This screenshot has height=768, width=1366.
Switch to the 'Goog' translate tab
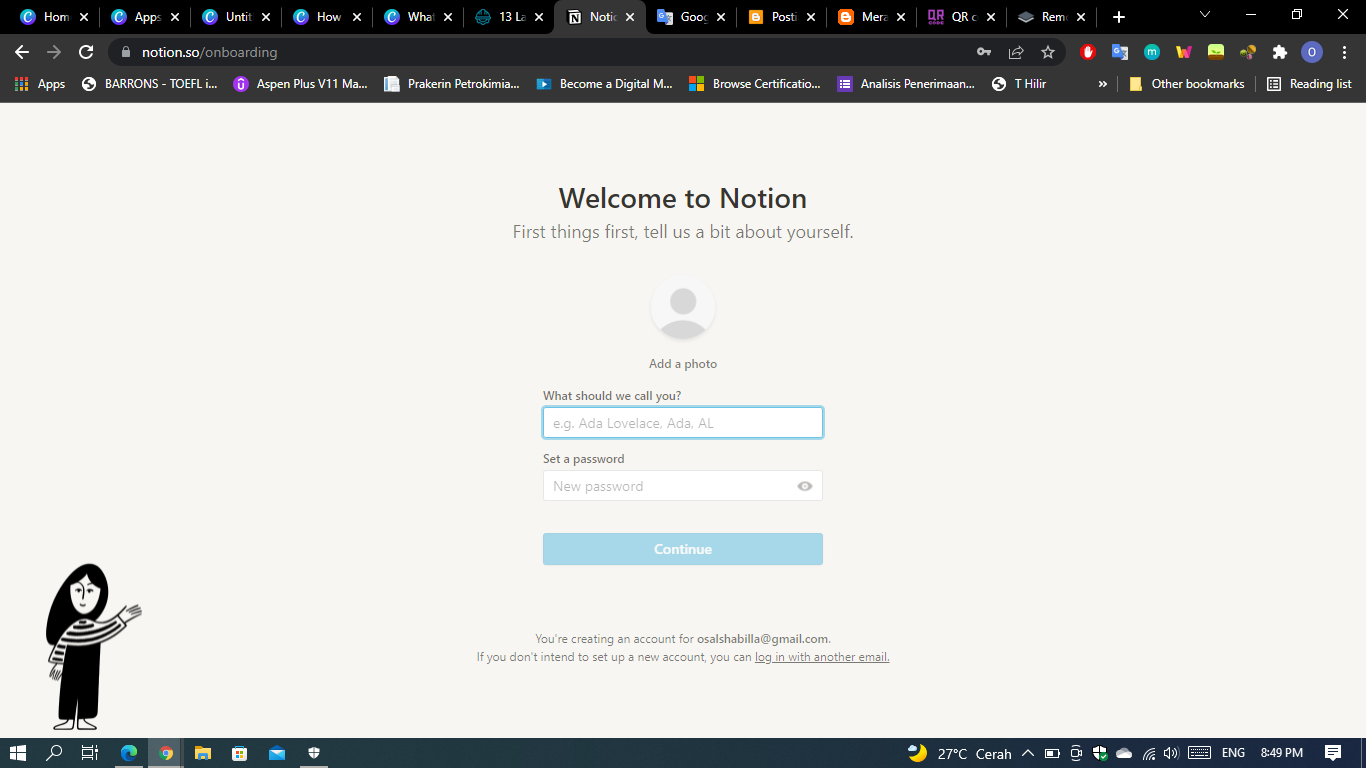[690, 17]
